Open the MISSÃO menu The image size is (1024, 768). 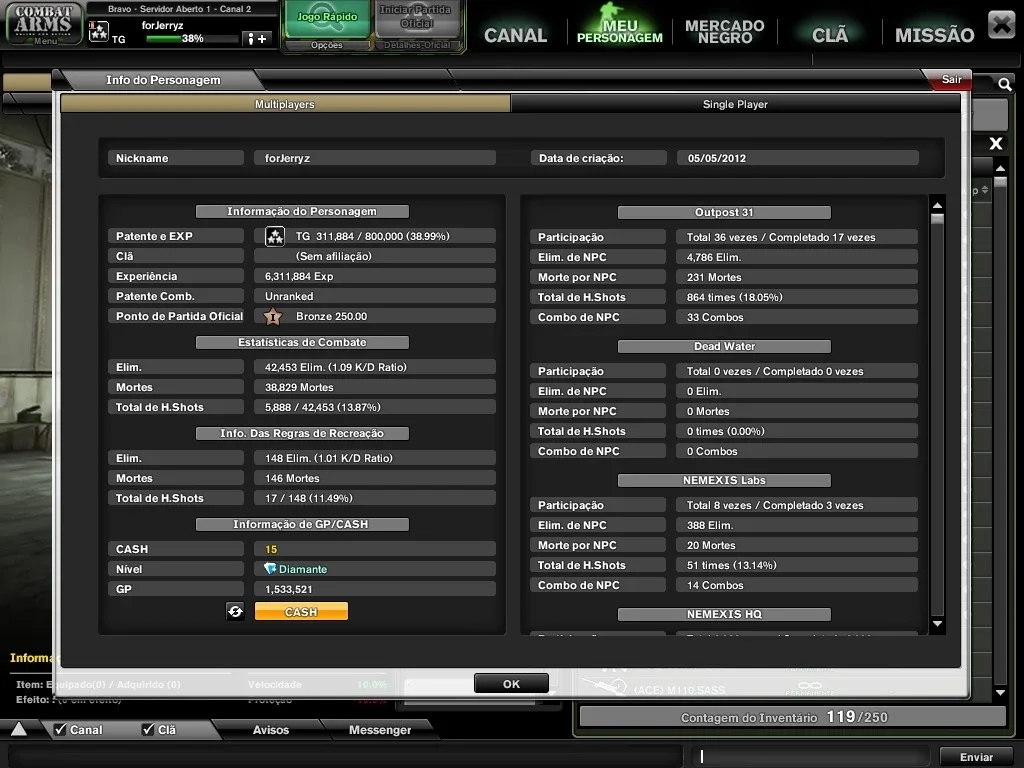[x=934, y=35]
